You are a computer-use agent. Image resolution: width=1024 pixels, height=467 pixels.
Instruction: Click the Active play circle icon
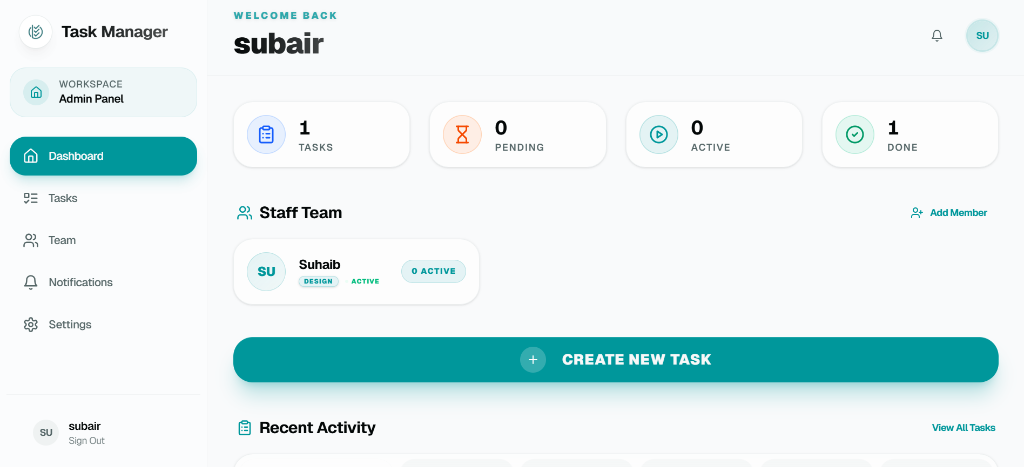pos(659,134)
